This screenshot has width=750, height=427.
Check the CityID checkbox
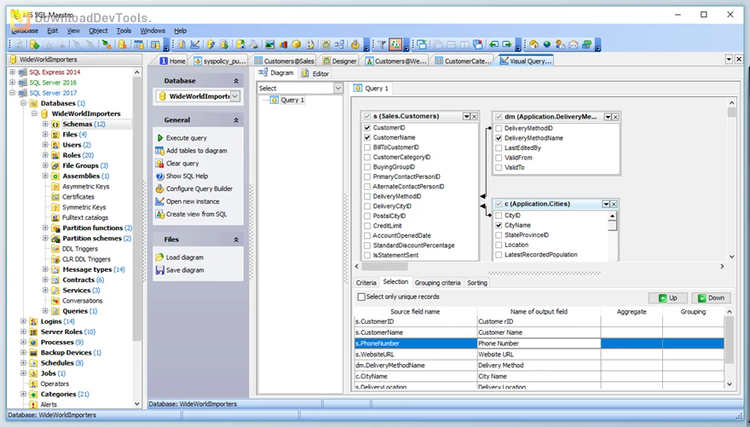pos(499,216)
